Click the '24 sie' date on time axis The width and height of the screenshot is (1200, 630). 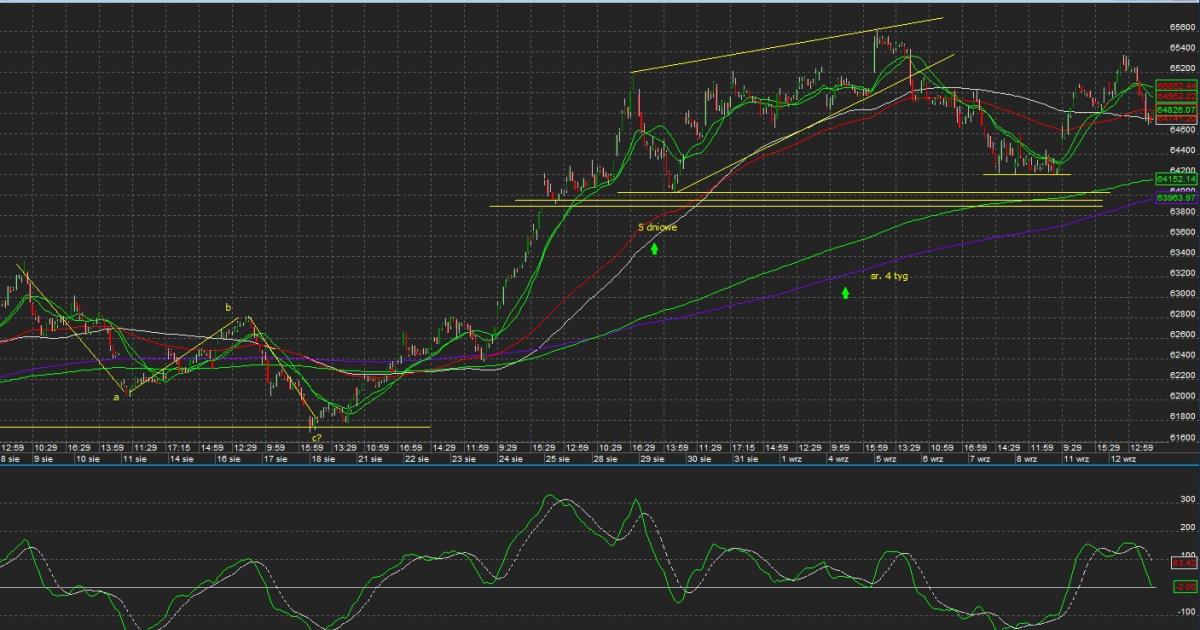(x=510, y=459)
